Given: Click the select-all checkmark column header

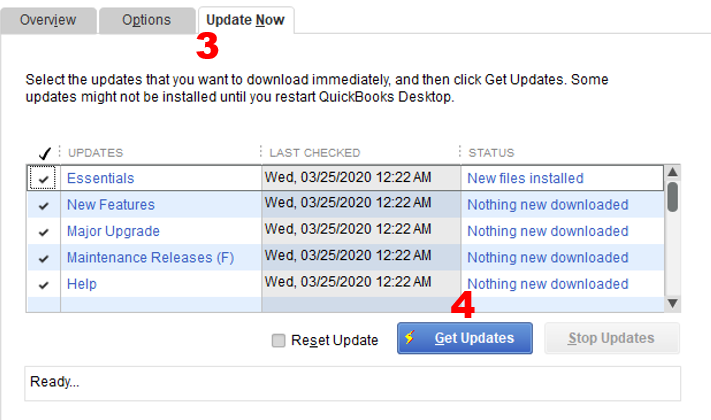Looking at the screenshot, I should [43, 153].
